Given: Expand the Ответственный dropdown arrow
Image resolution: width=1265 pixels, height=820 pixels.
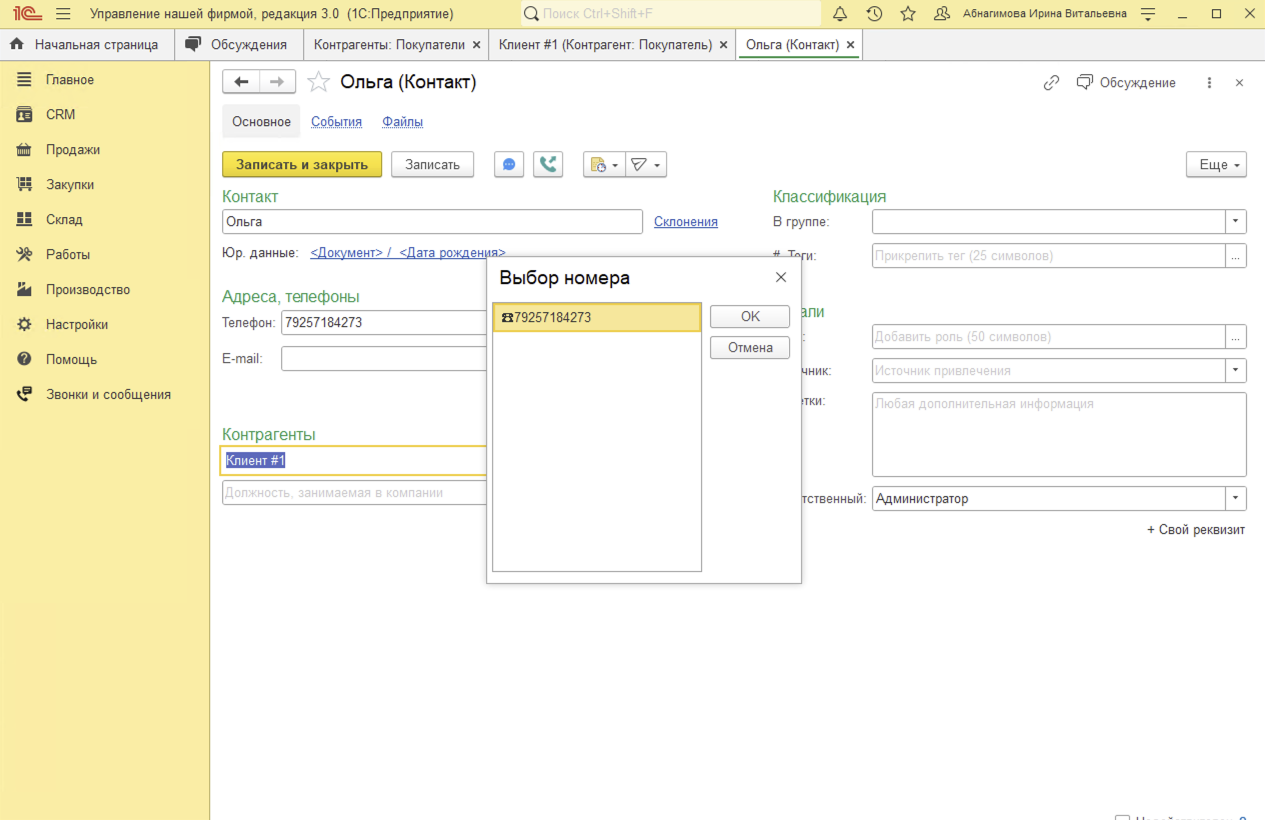Looking at the screenshot, I should point(1237,498).
